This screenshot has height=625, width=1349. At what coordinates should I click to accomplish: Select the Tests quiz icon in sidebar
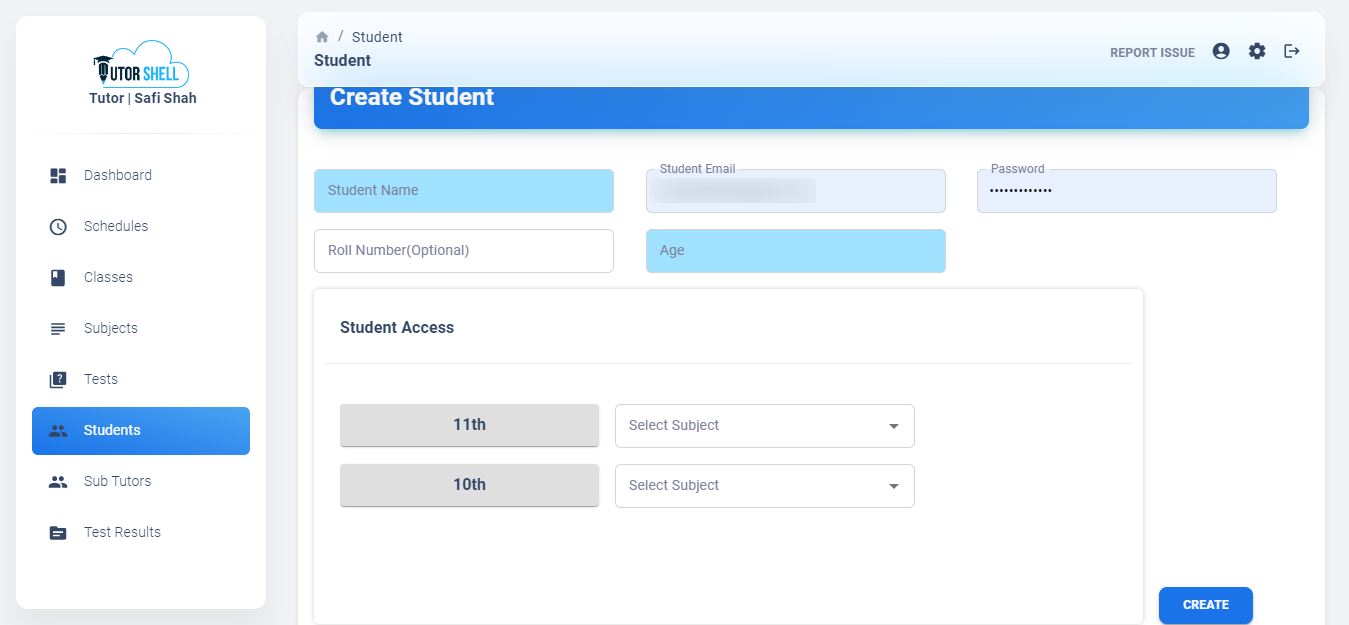(x=58, y=379)
